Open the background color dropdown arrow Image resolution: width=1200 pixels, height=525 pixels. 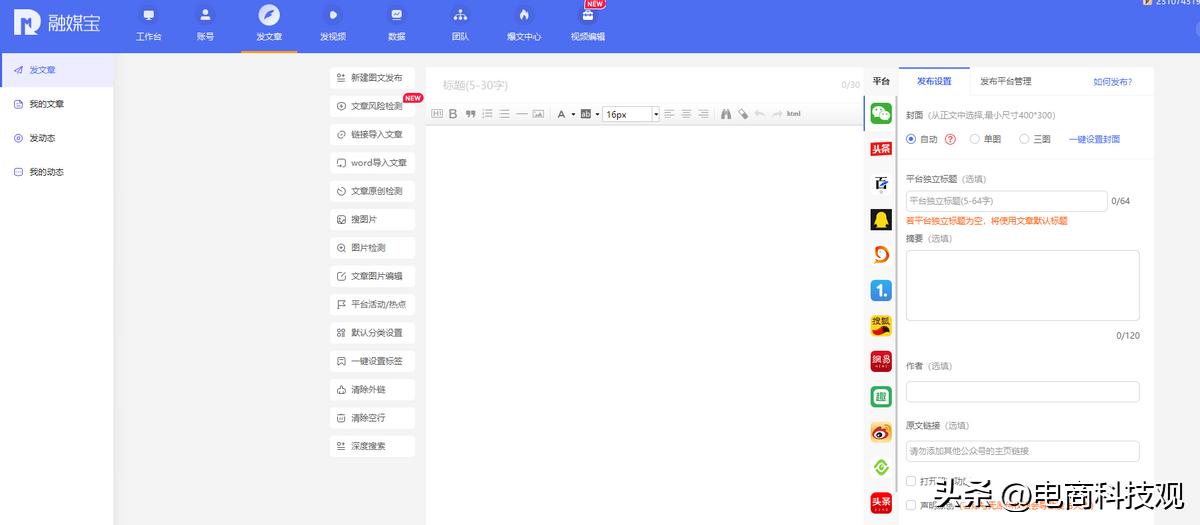597,114
